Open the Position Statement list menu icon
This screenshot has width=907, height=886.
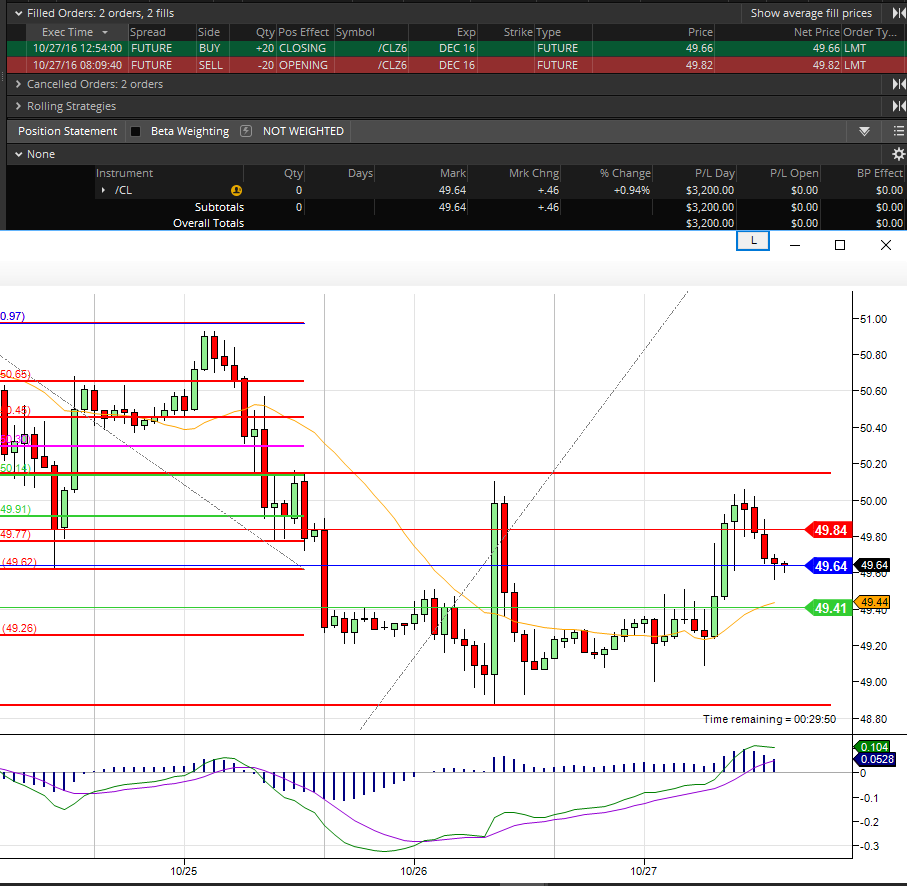coord(898,131)
